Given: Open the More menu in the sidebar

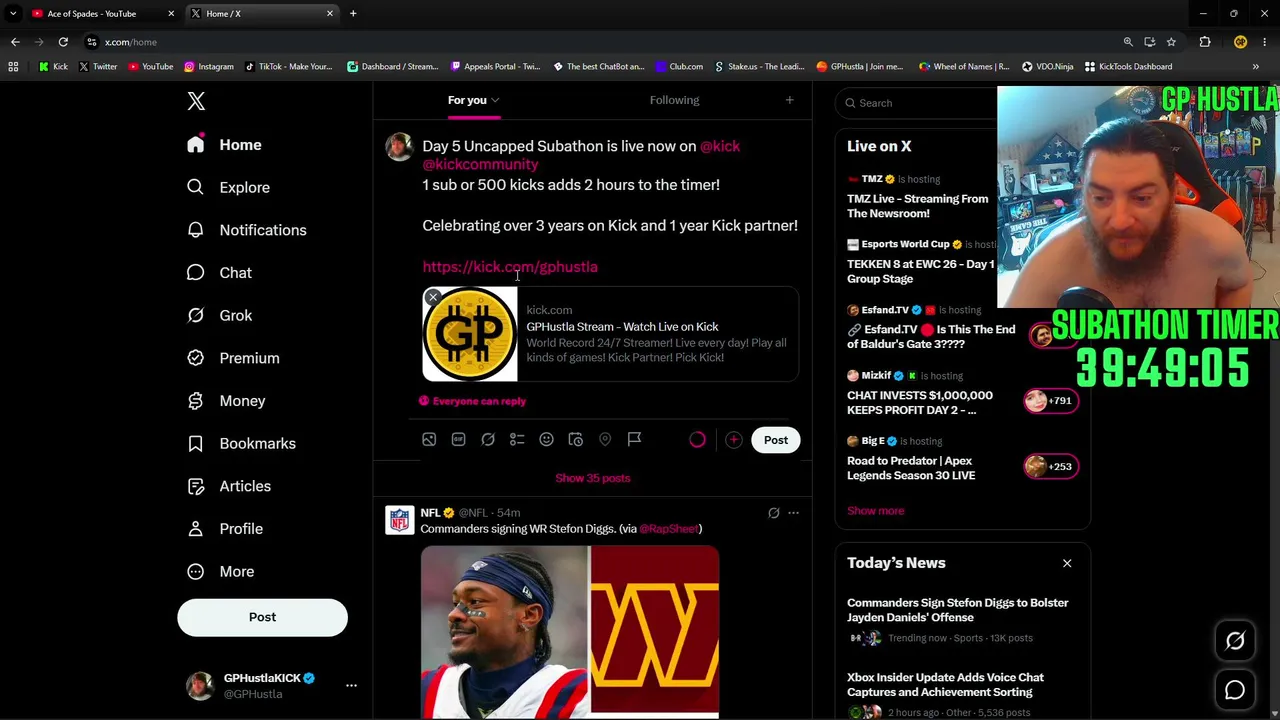Looking at the screenshot, I should pos(221,571).
